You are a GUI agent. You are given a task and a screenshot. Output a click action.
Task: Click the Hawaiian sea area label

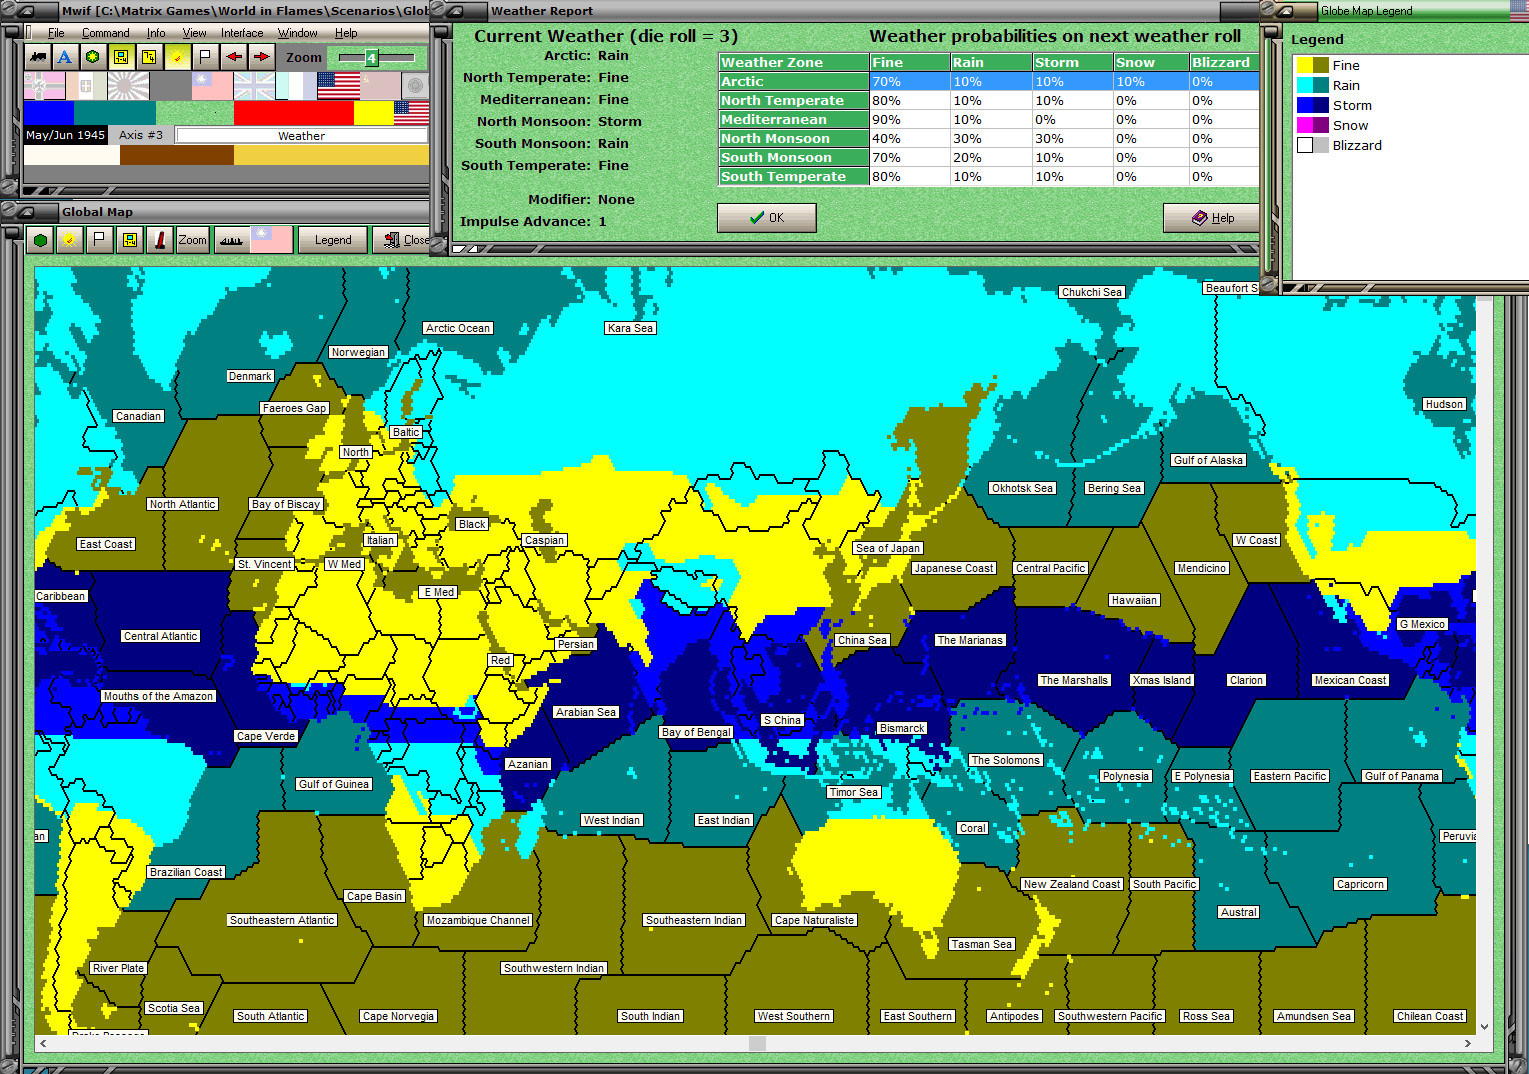1134,600
